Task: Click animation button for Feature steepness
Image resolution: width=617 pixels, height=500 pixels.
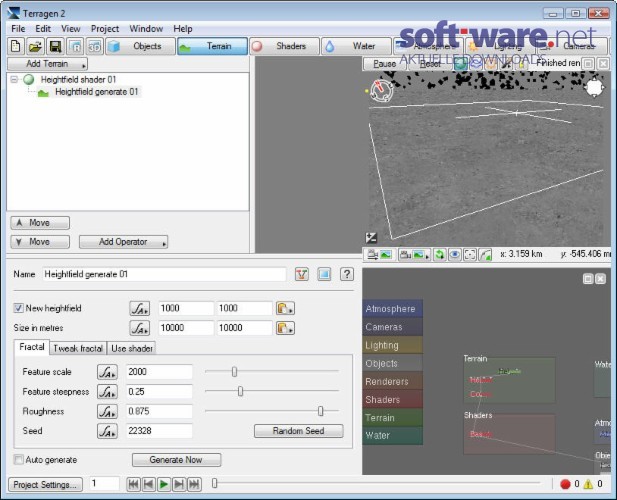Action: 107,392
